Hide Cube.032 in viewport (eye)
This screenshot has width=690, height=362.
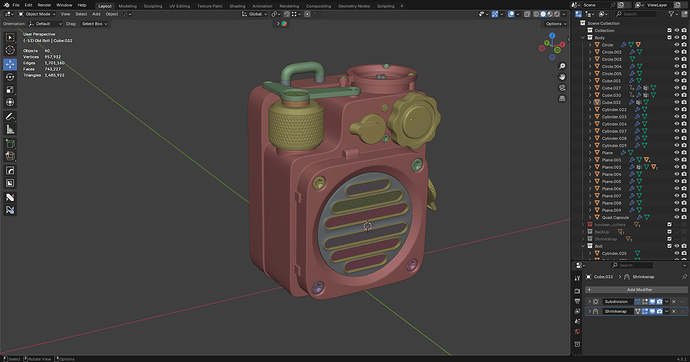(677, 102)
